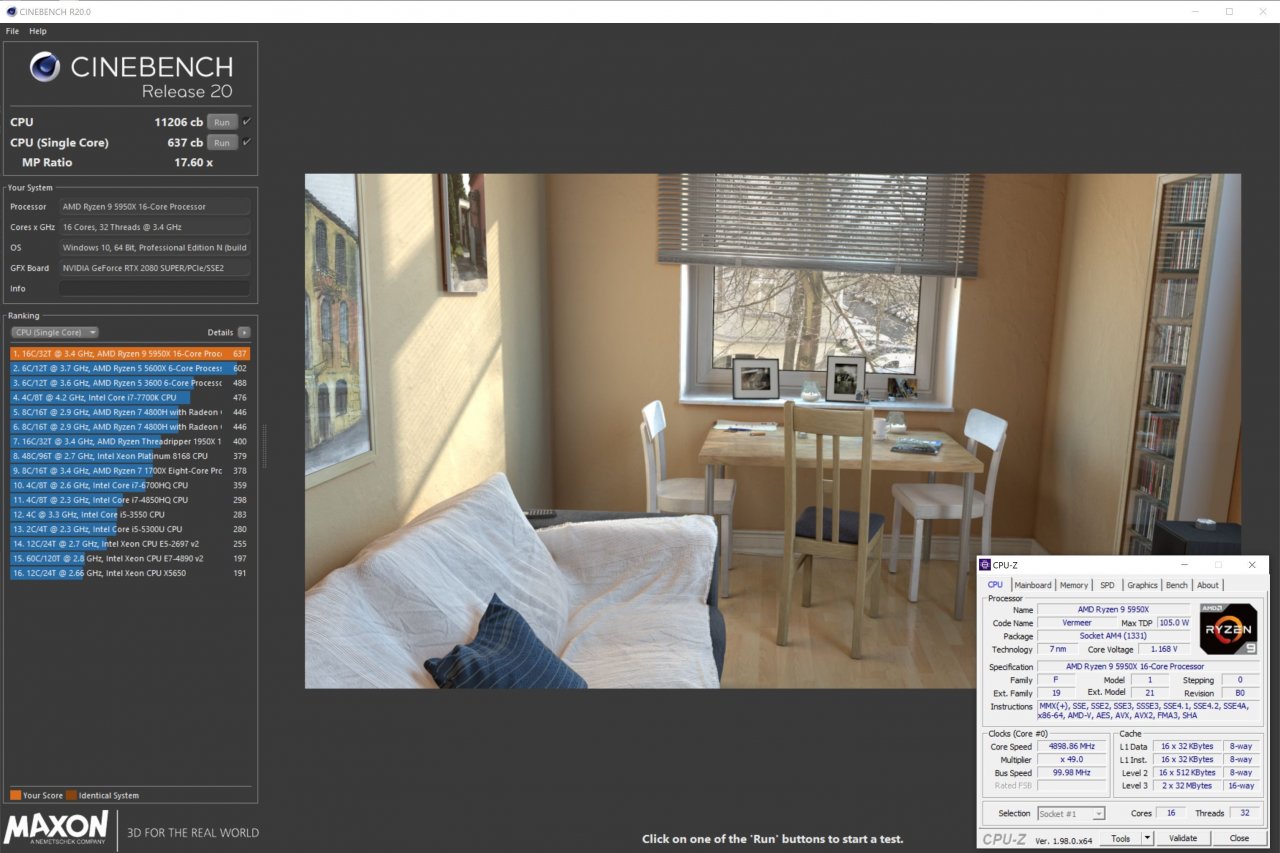Click the Maxon logo at bottom left

click(57, 827)
